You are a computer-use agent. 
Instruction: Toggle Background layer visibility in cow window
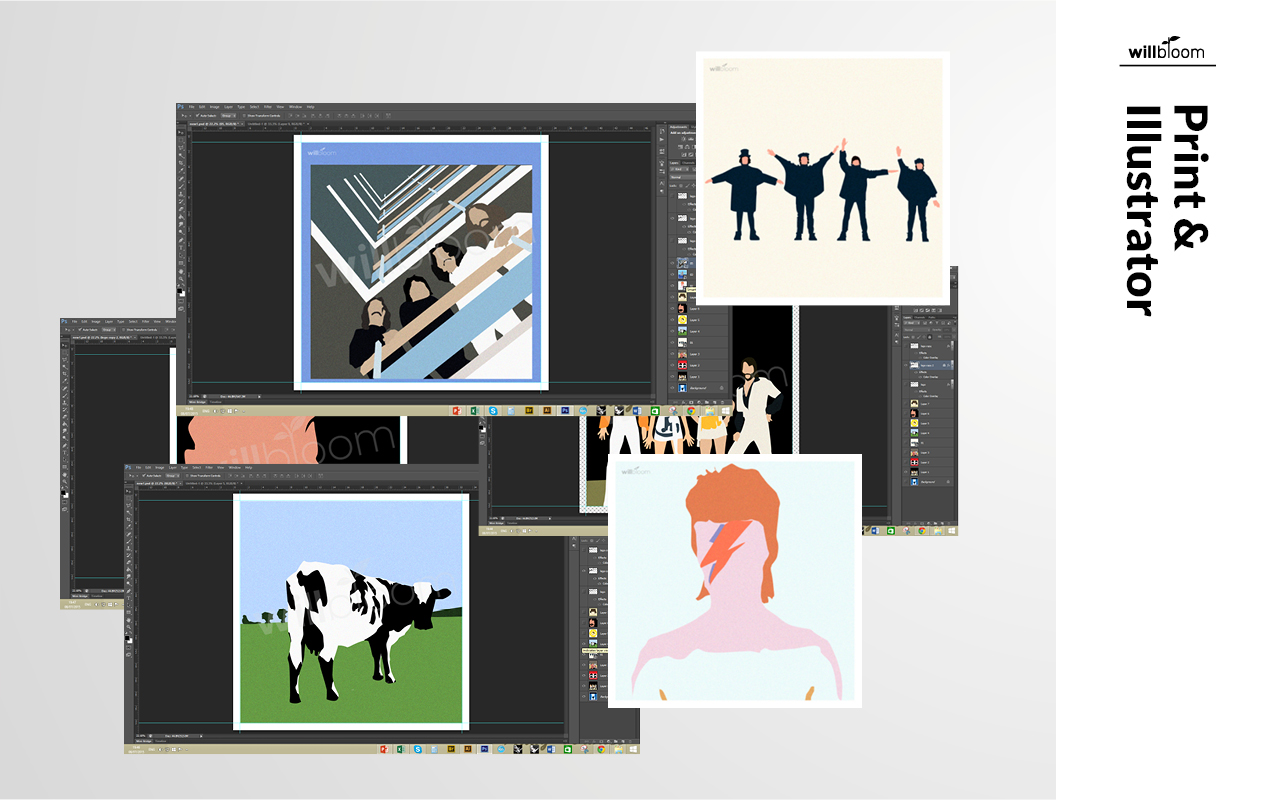[584, 697]
